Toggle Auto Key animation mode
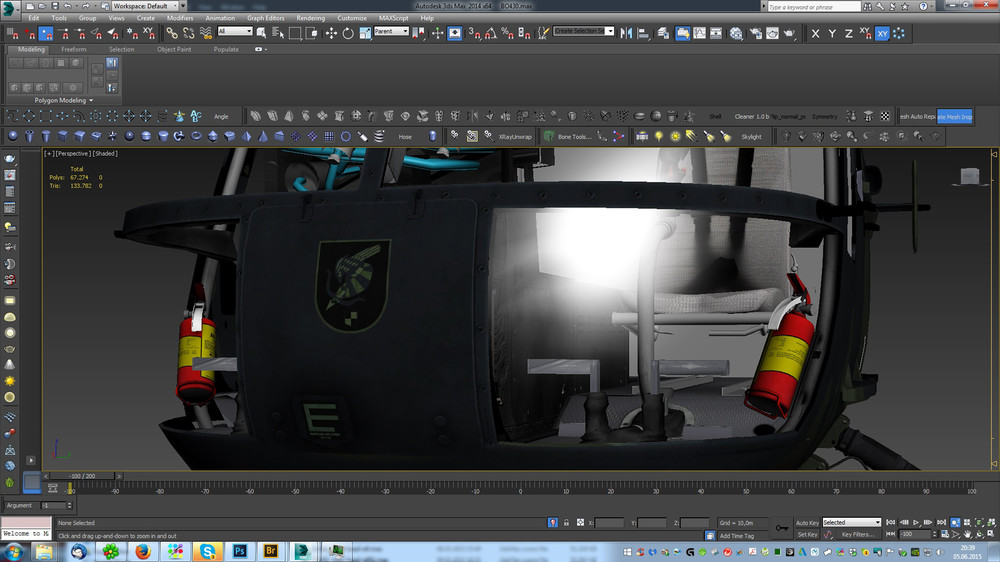This screenshot has width=1000, height=562. 807,522
